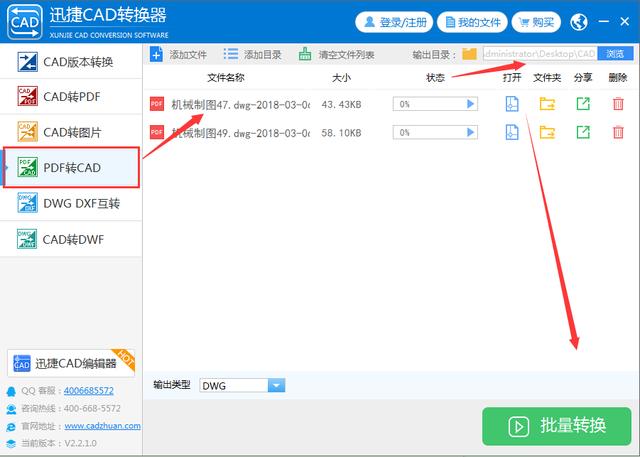Click the output directory folder icon
This screenshot has height=457, width=640.
[x=469, y=54]
